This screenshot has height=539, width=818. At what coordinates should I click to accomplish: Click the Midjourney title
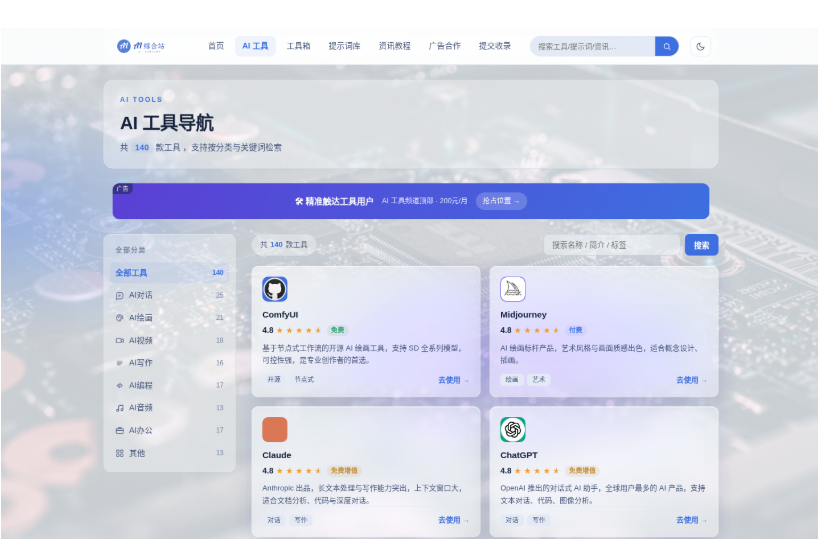coord(523,315)
